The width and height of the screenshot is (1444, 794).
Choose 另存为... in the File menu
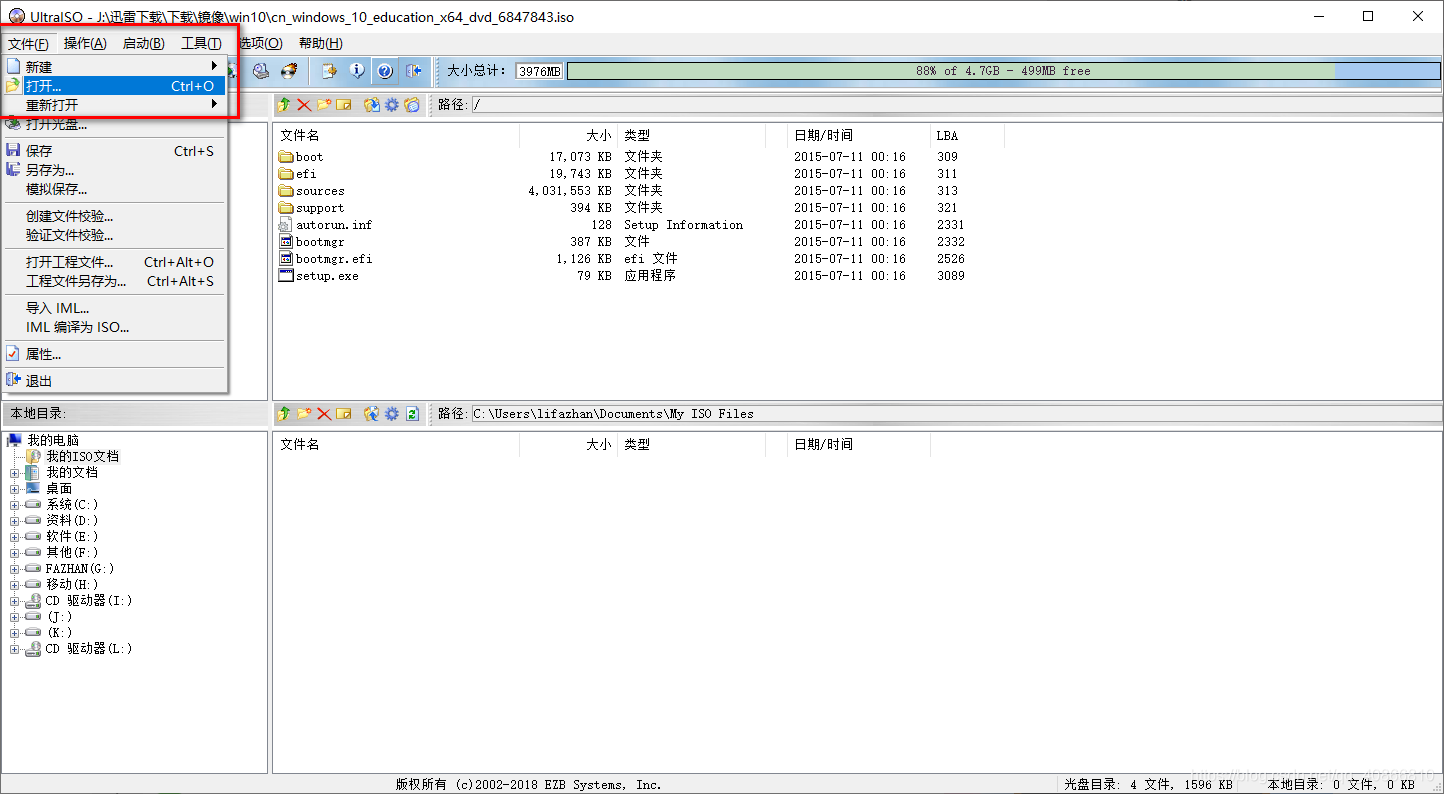115,170
